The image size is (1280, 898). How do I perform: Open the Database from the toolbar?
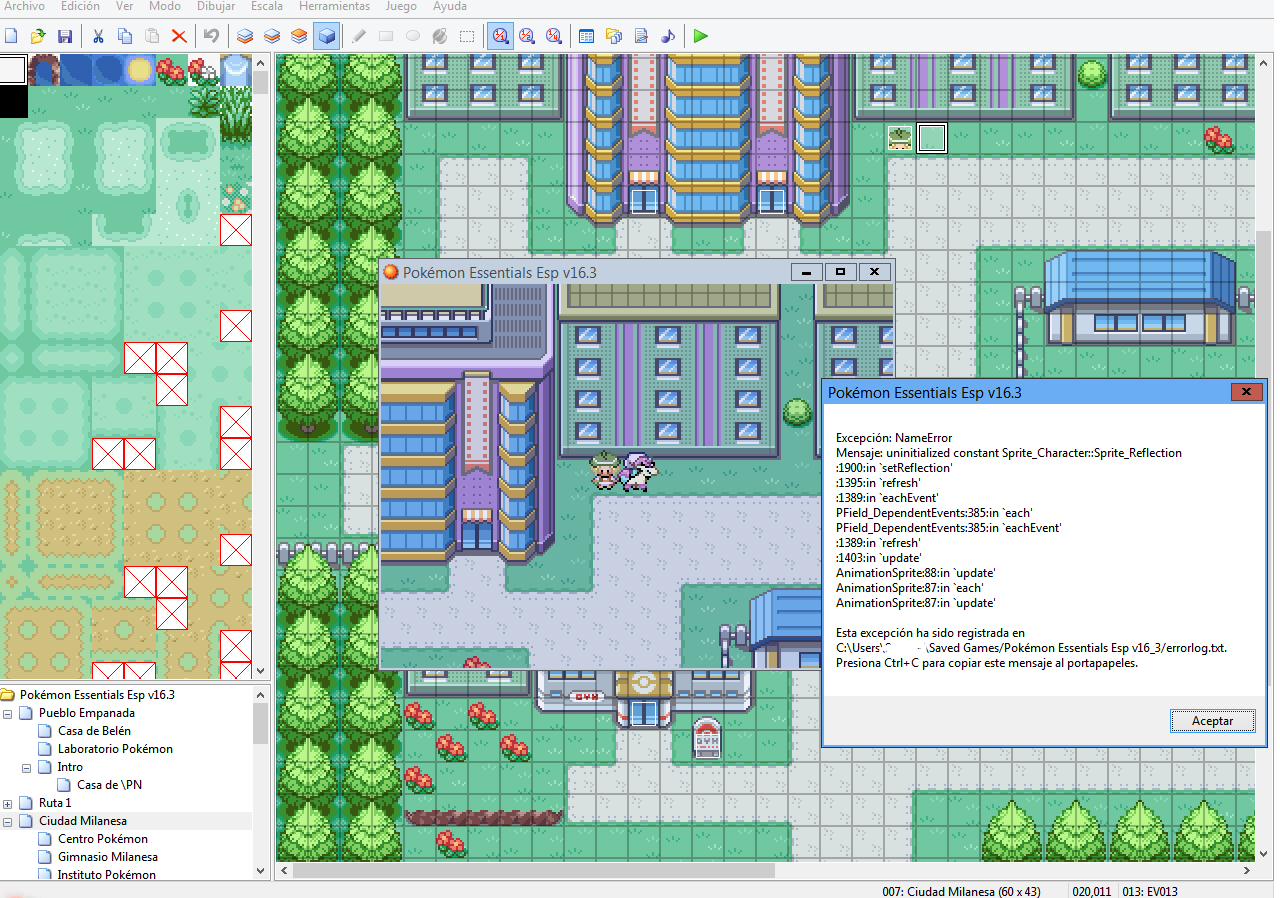(x=587, y=36)
